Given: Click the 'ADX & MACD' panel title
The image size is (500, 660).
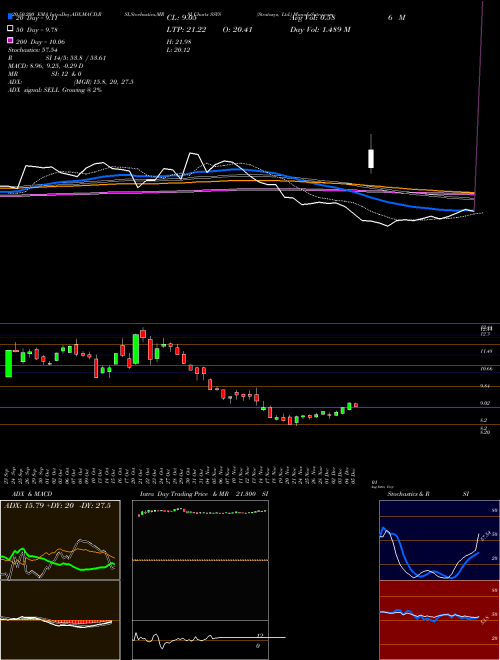Looking at the screenshot, I should click(32, 494).
